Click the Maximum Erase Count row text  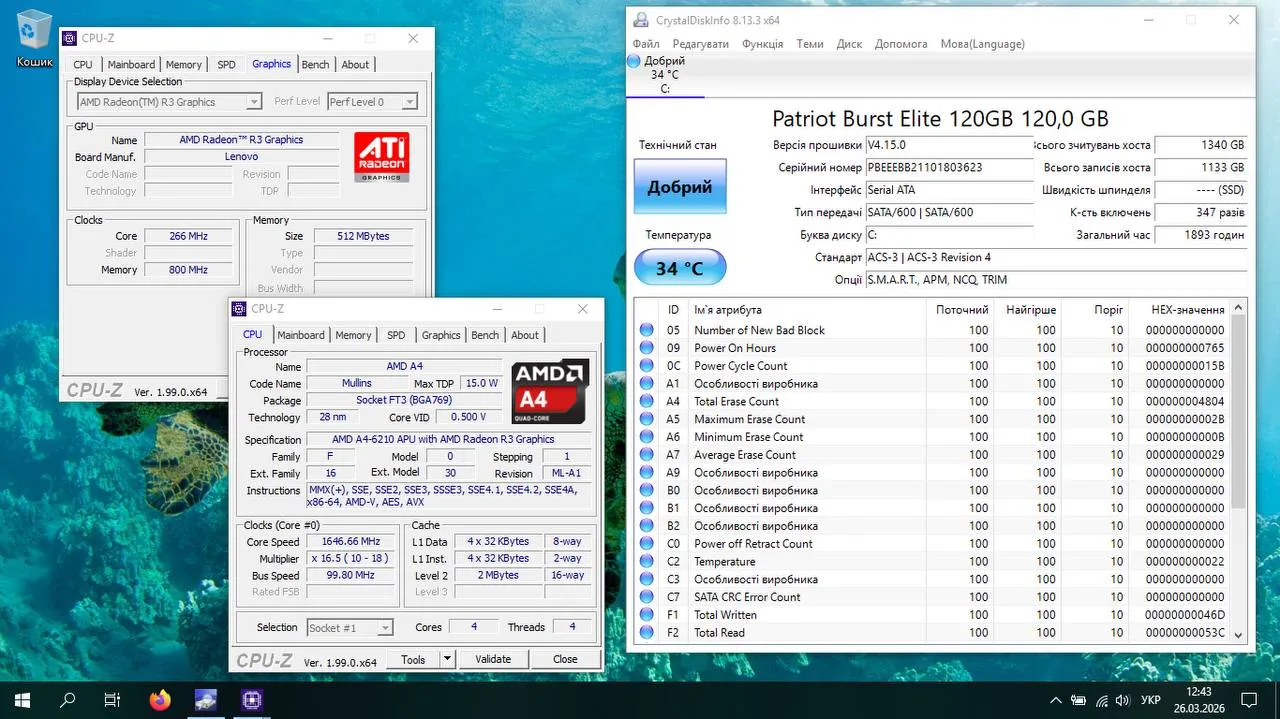tap(749, 419)
